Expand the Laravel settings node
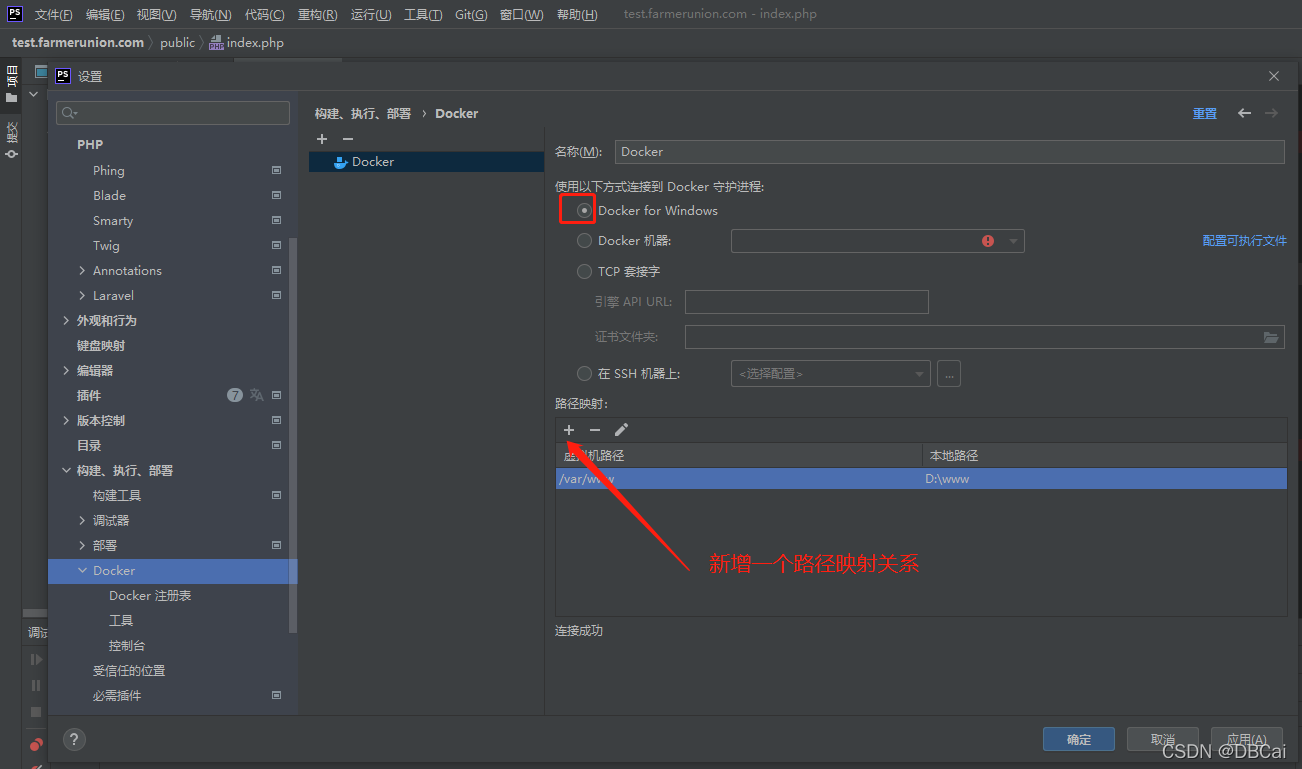The height and width of the screenshot is (769, 1302). 82,296
